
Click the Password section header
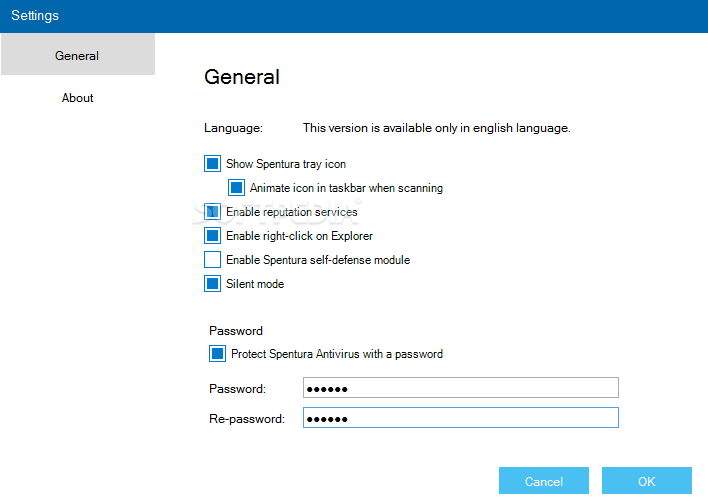coord(236,331)
